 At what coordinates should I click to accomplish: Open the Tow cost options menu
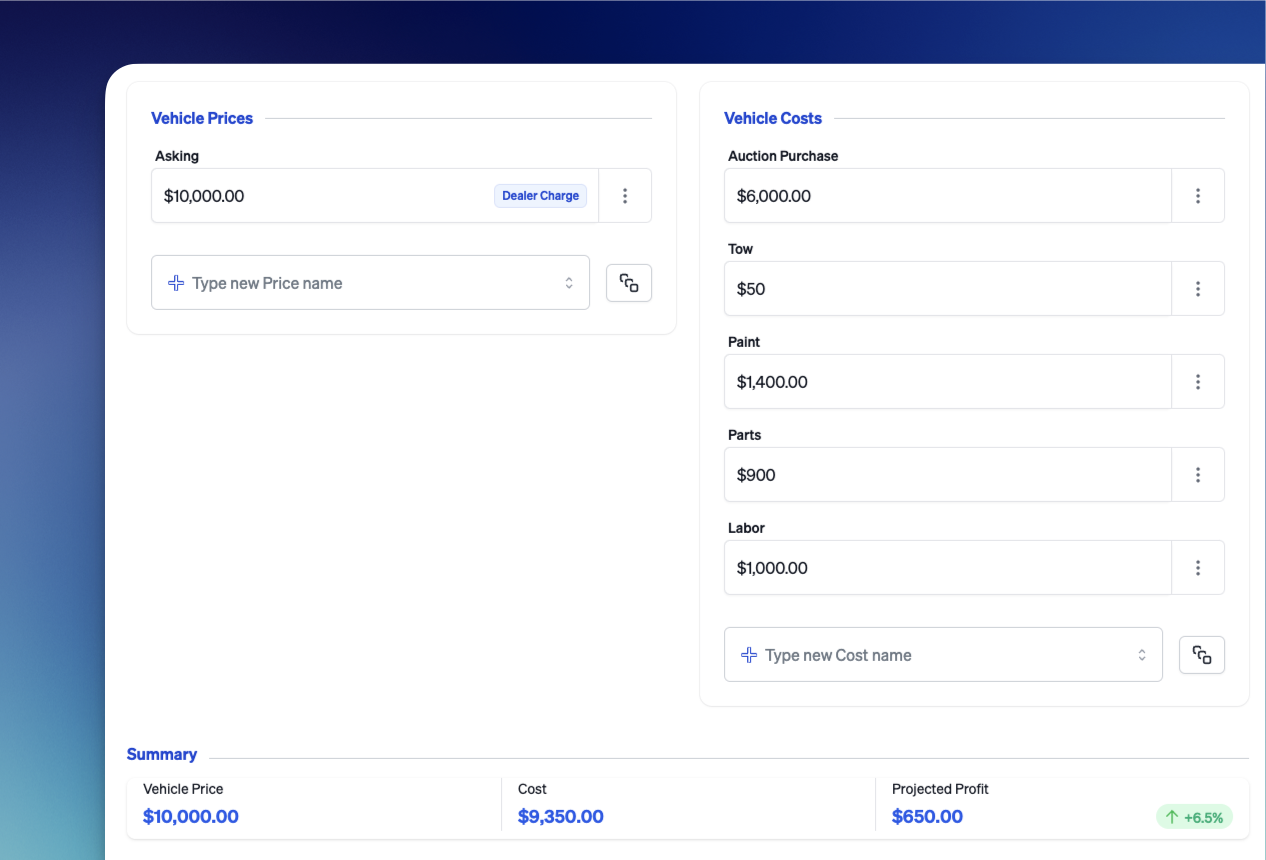pos(1198,288)
